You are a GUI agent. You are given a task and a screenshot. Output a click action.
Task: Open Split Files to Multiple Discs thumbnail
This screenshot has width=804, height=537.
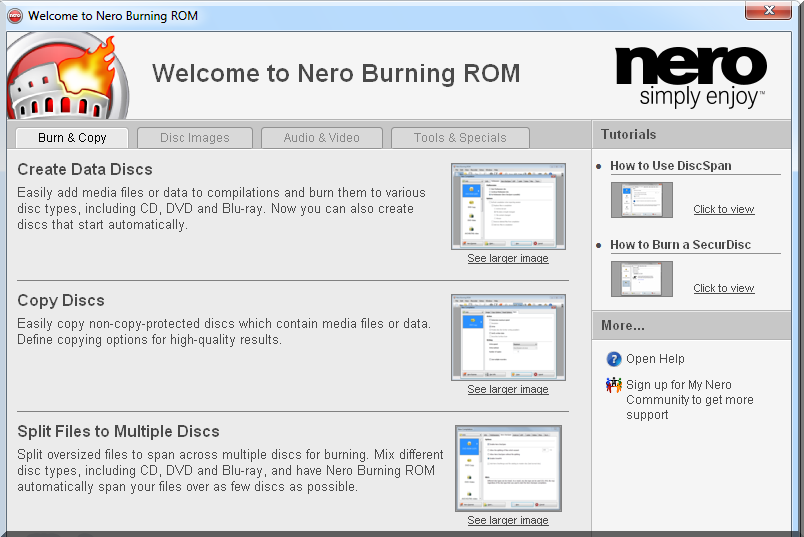tap(508, 468)
